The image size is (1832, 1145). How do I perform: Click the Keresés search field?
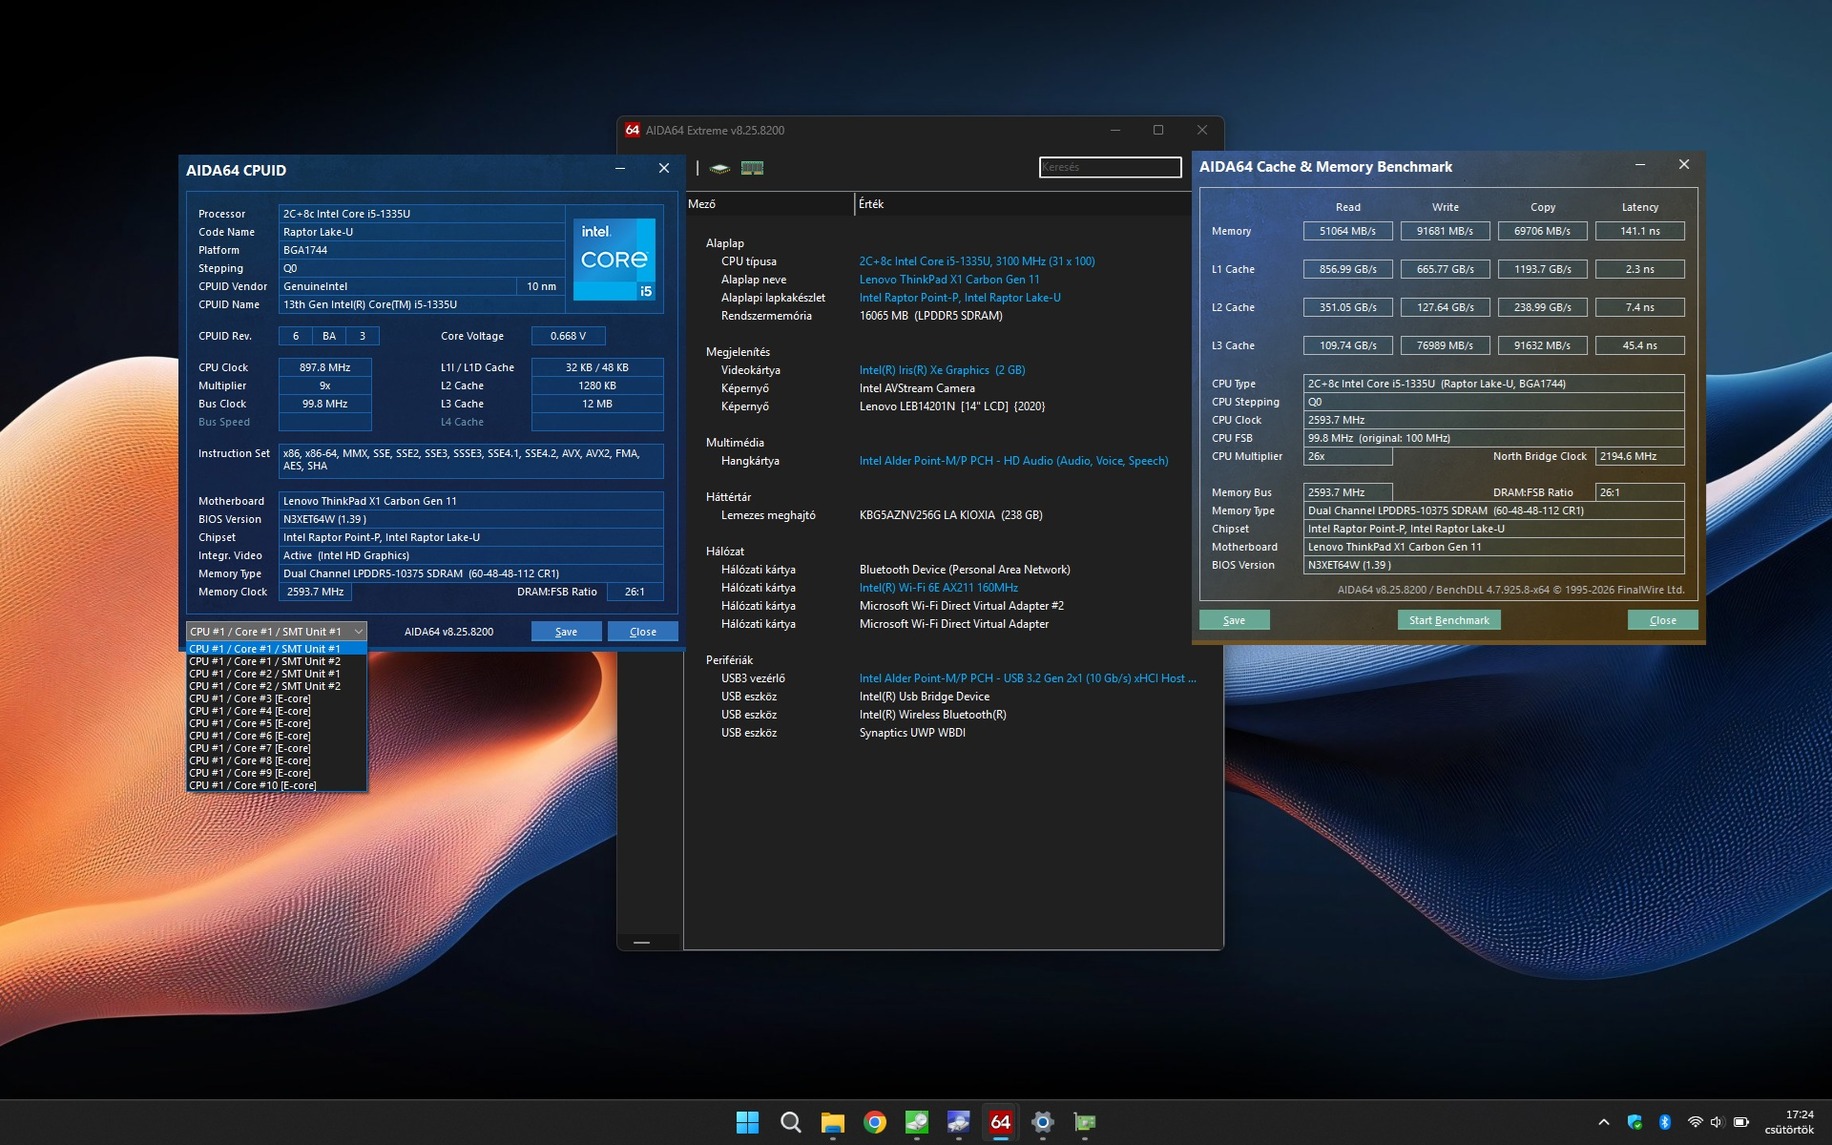[x=1110, y=167]
